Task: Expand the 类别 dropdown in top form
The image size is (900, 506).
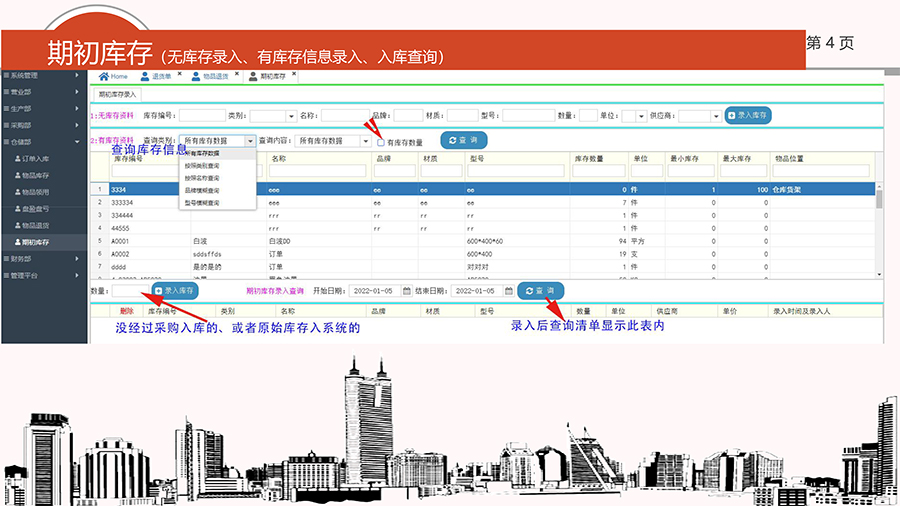Action: click(291, 116)
